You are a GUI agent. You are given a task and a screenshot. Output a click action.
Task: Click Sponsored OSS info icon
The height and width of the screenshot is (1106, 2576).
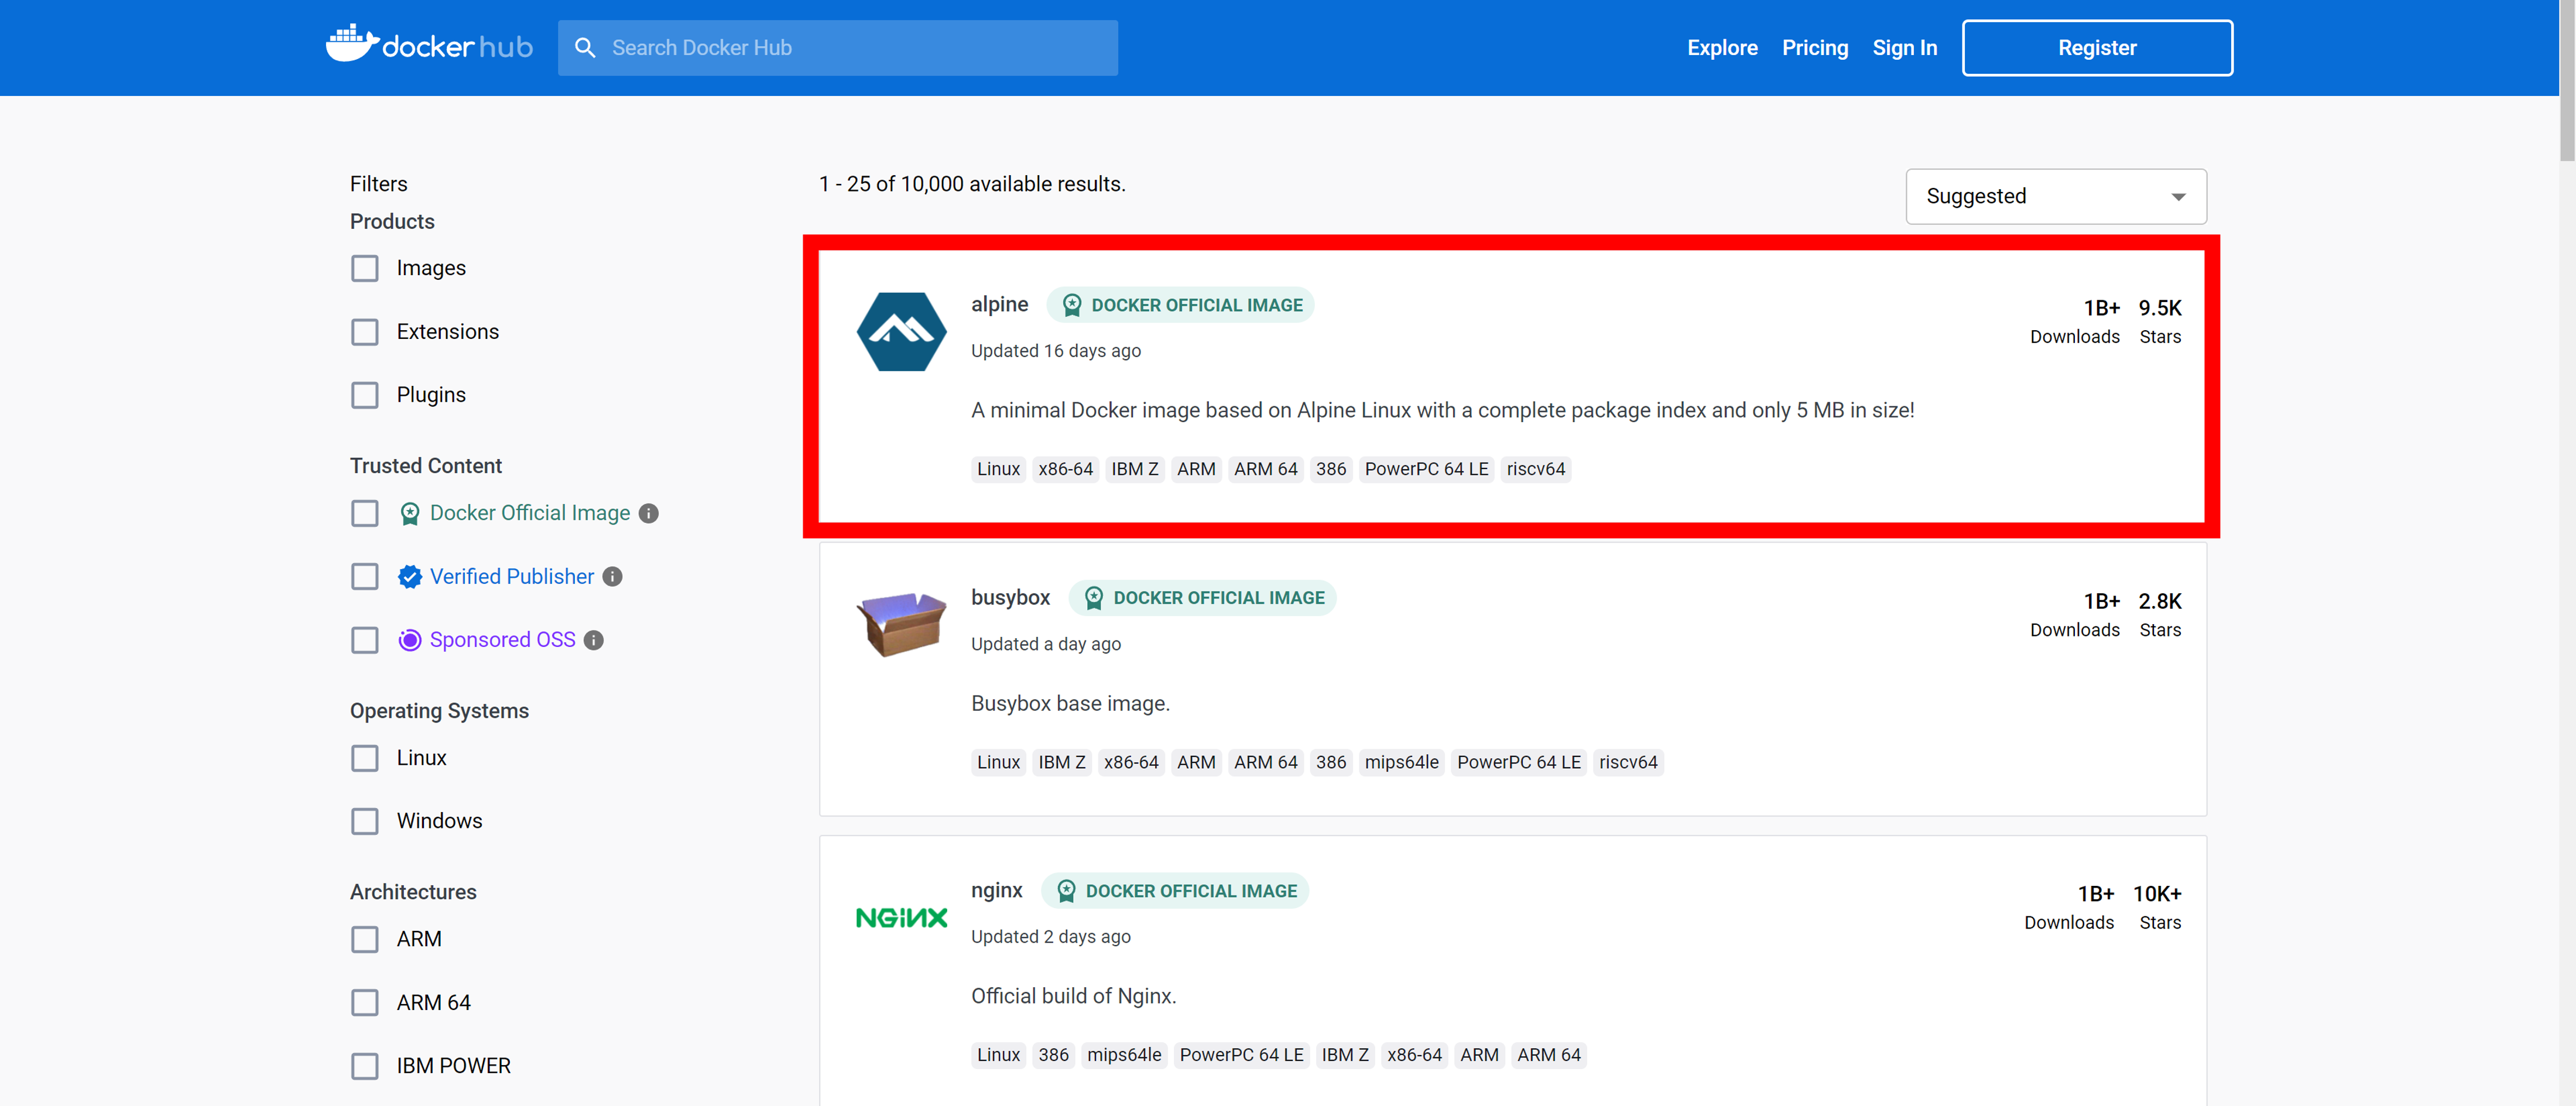click(x=594, y=640)
